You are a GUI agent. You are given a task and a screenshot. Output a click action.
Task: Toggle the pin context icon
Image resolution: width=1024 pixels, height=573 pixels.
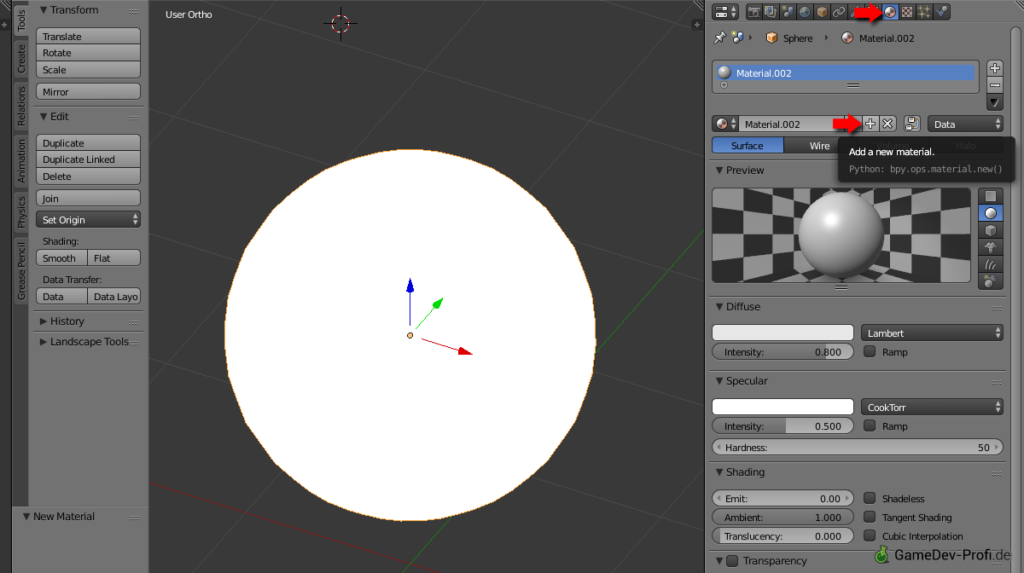pos(720,38)
